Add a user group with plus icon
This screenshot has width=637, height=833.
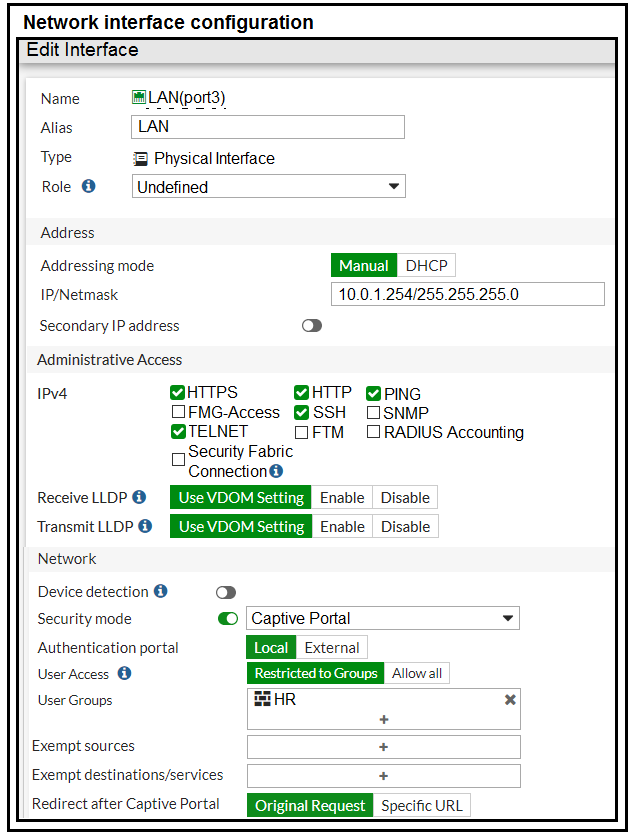pyautogui.click(x=383, y=719)
